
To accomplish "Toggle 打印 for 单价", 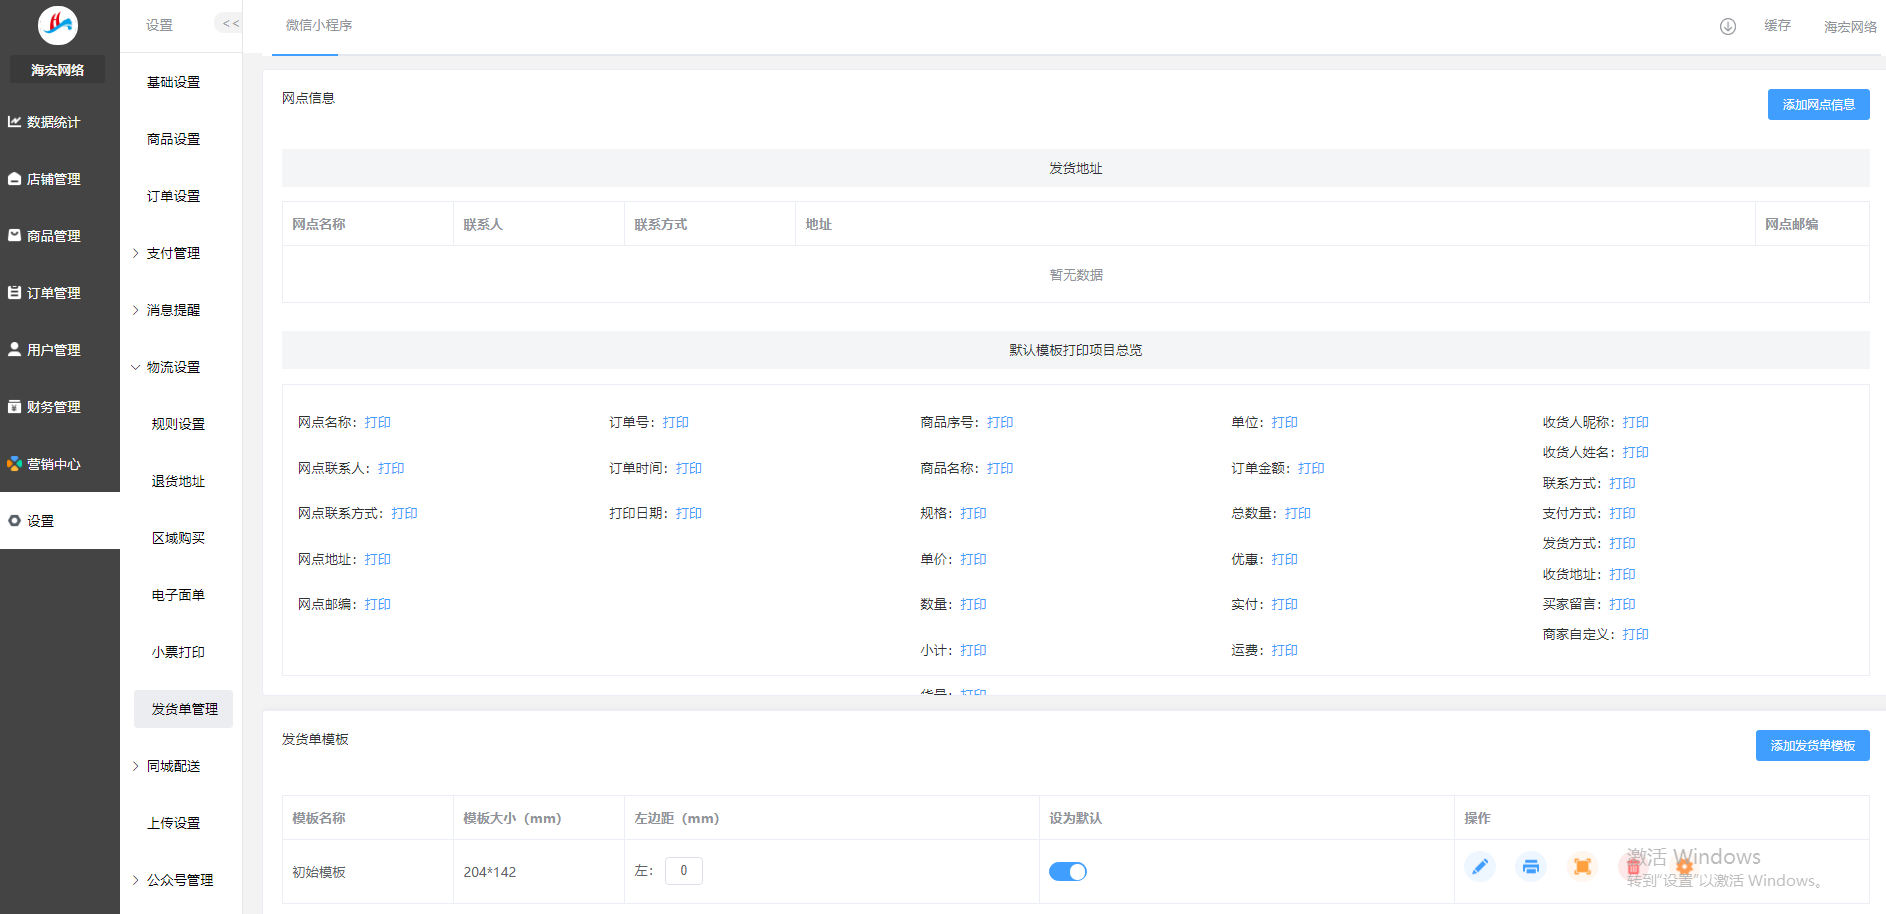I will [x=973, y=559].
